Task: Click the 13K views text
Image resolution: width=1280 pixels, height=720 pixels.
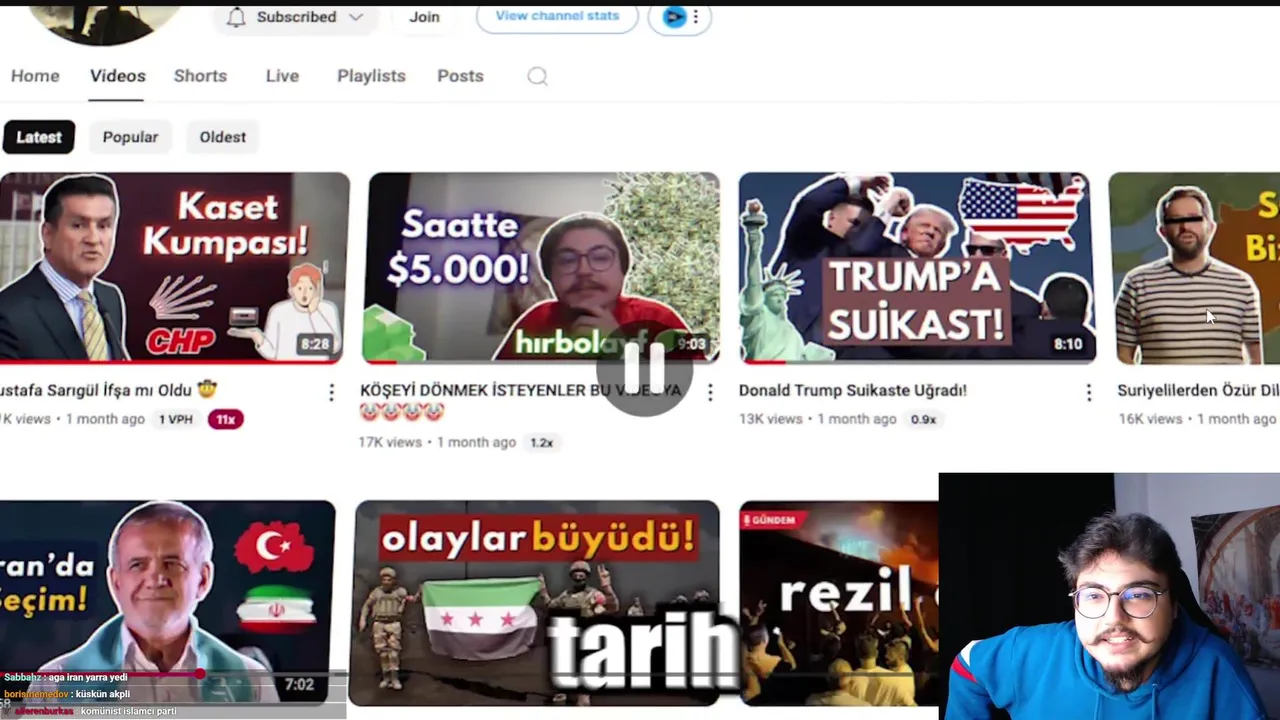Action: point(771,419)
